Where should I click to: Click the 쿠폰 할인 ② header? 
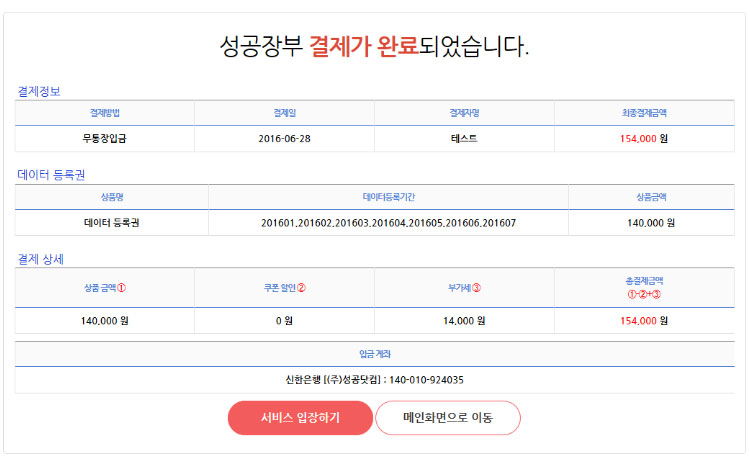285,288
